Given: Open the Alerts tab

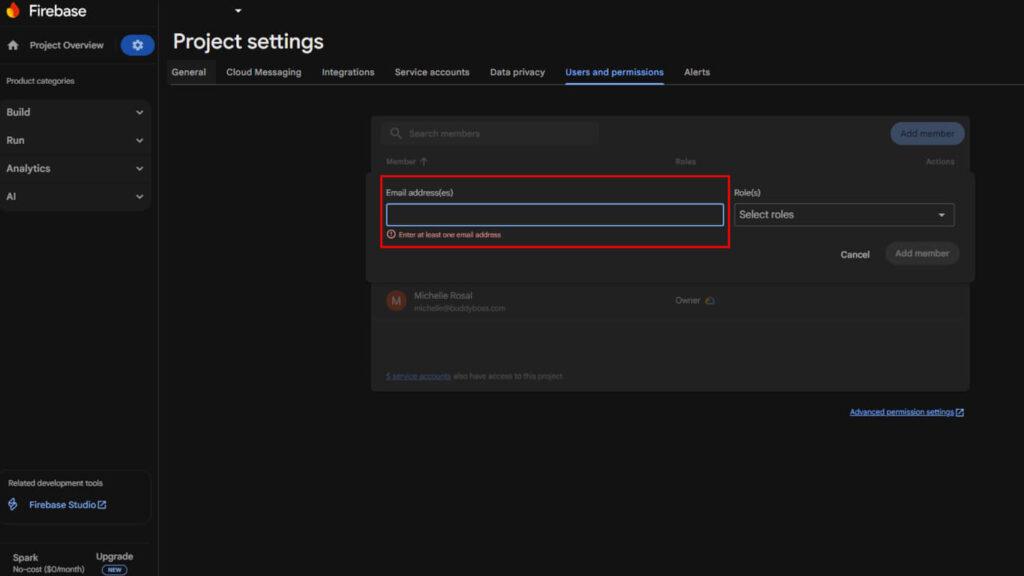Looking at the screenshot, I should [x=697, y=72].
